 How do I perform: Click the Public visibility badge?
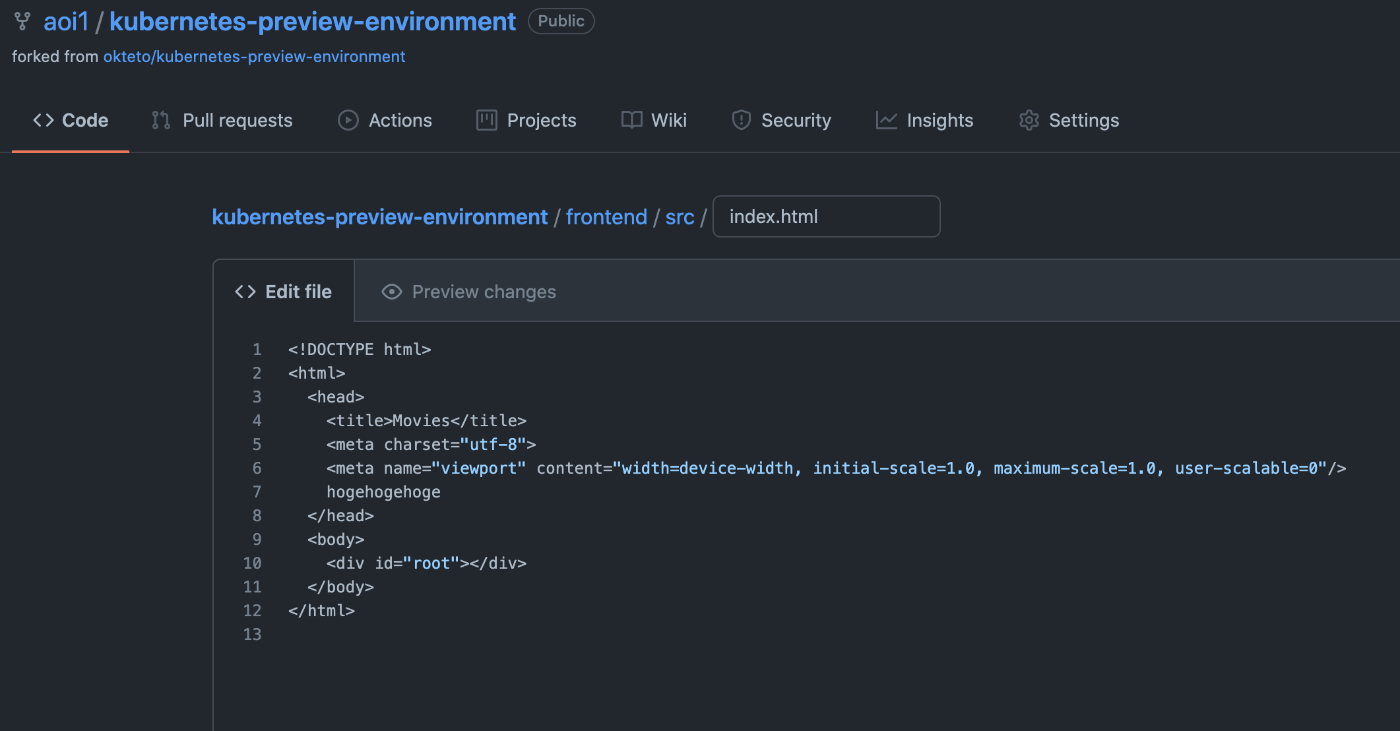(x=561, y=21)
